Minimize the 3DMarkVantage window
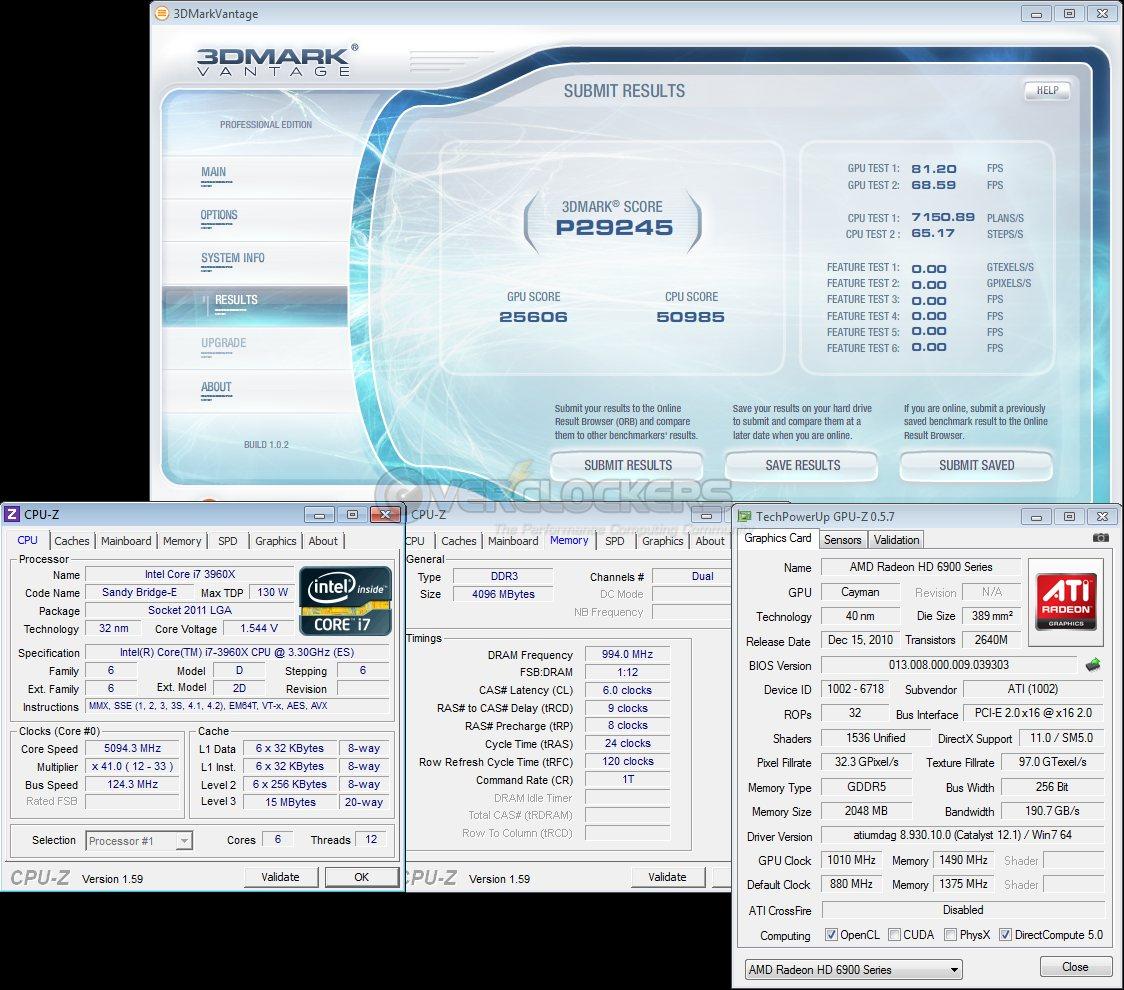Screen dimensions: 1124x990 (x=1037, y=14)
